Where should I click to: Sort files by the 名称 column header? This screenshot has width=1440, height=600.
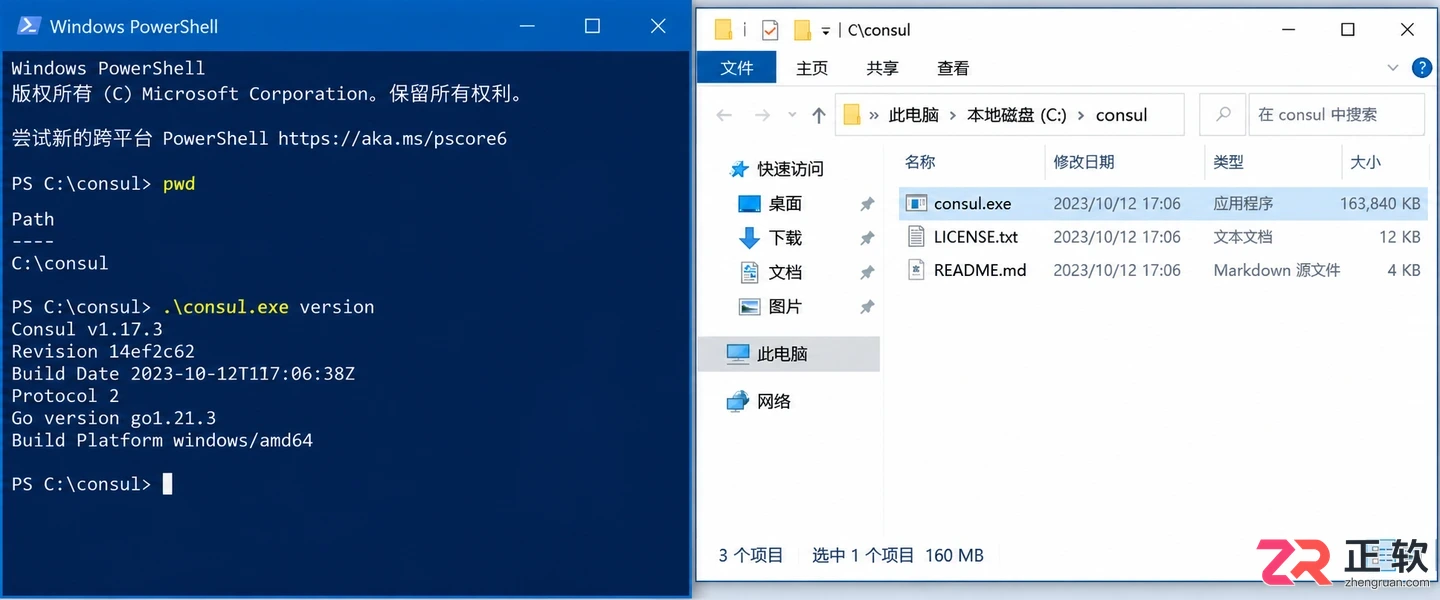[920, 162]
